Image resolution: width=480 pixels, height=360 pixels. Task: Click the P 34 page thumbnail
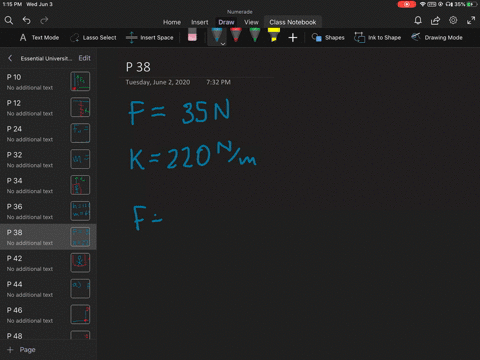[x=80, y=185]
